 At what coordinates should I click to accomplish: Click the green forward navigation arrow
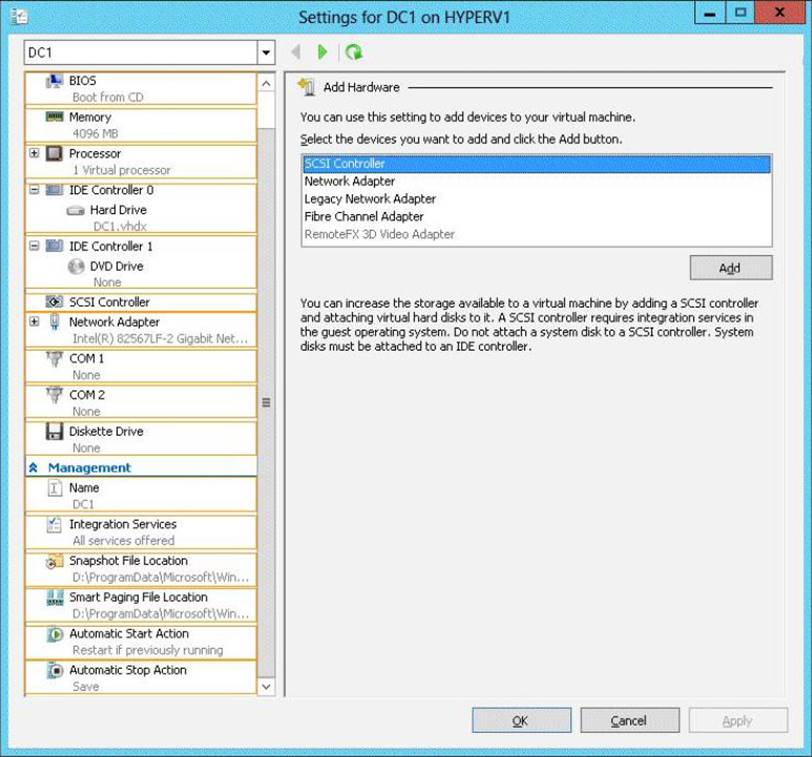(x=322, y=52)
